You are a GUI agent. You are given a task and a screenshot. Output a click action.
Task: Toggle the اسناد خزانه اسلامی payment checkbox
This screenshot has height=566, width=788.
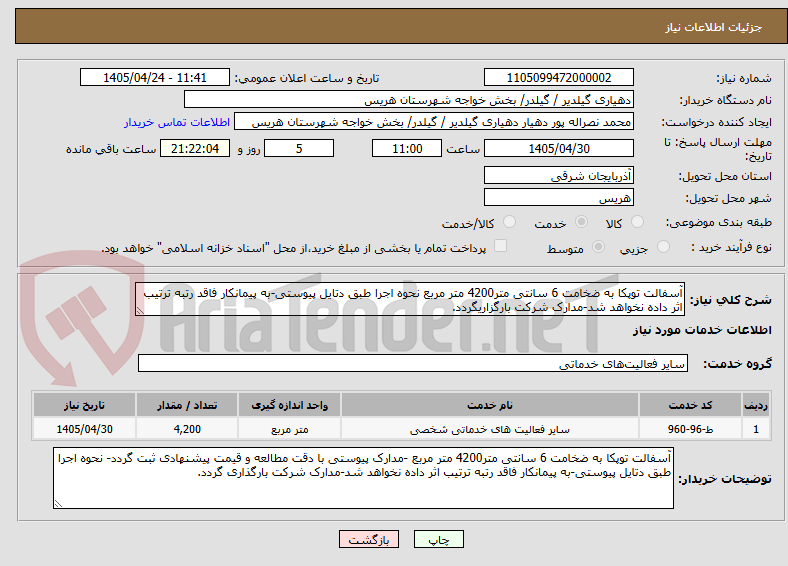500,246
